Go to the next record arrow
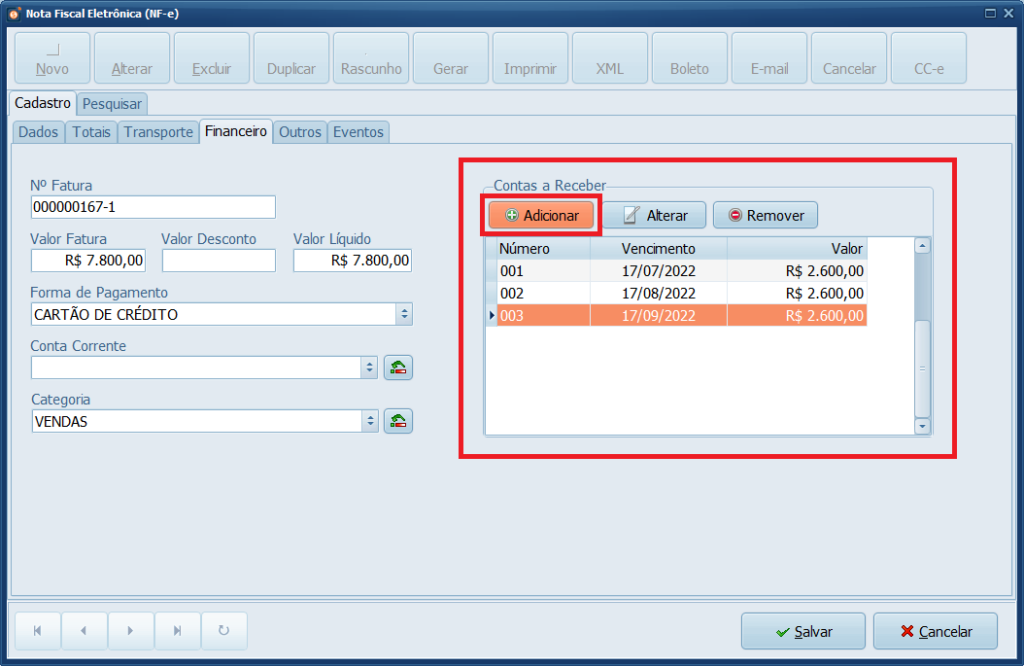1024x666 pixels. pos(130,631)
